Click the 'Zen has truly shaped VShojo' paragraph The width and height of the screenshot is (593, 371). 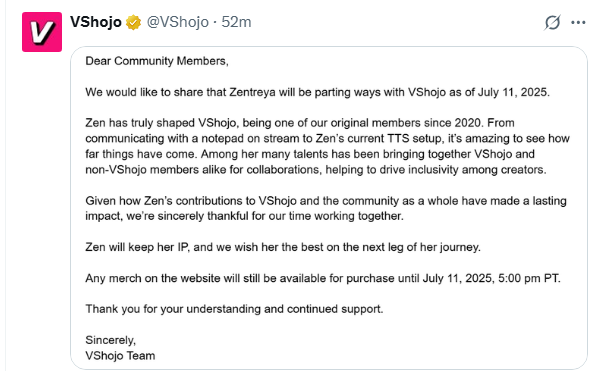328,146
